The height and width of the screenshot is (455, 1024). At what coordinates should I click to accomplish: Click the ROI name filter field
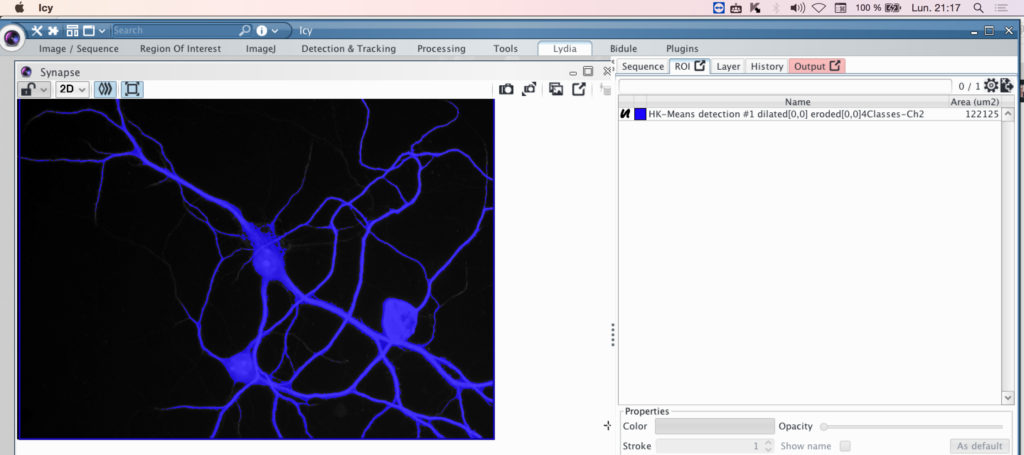pyautogui.click(x=785, y=86)
